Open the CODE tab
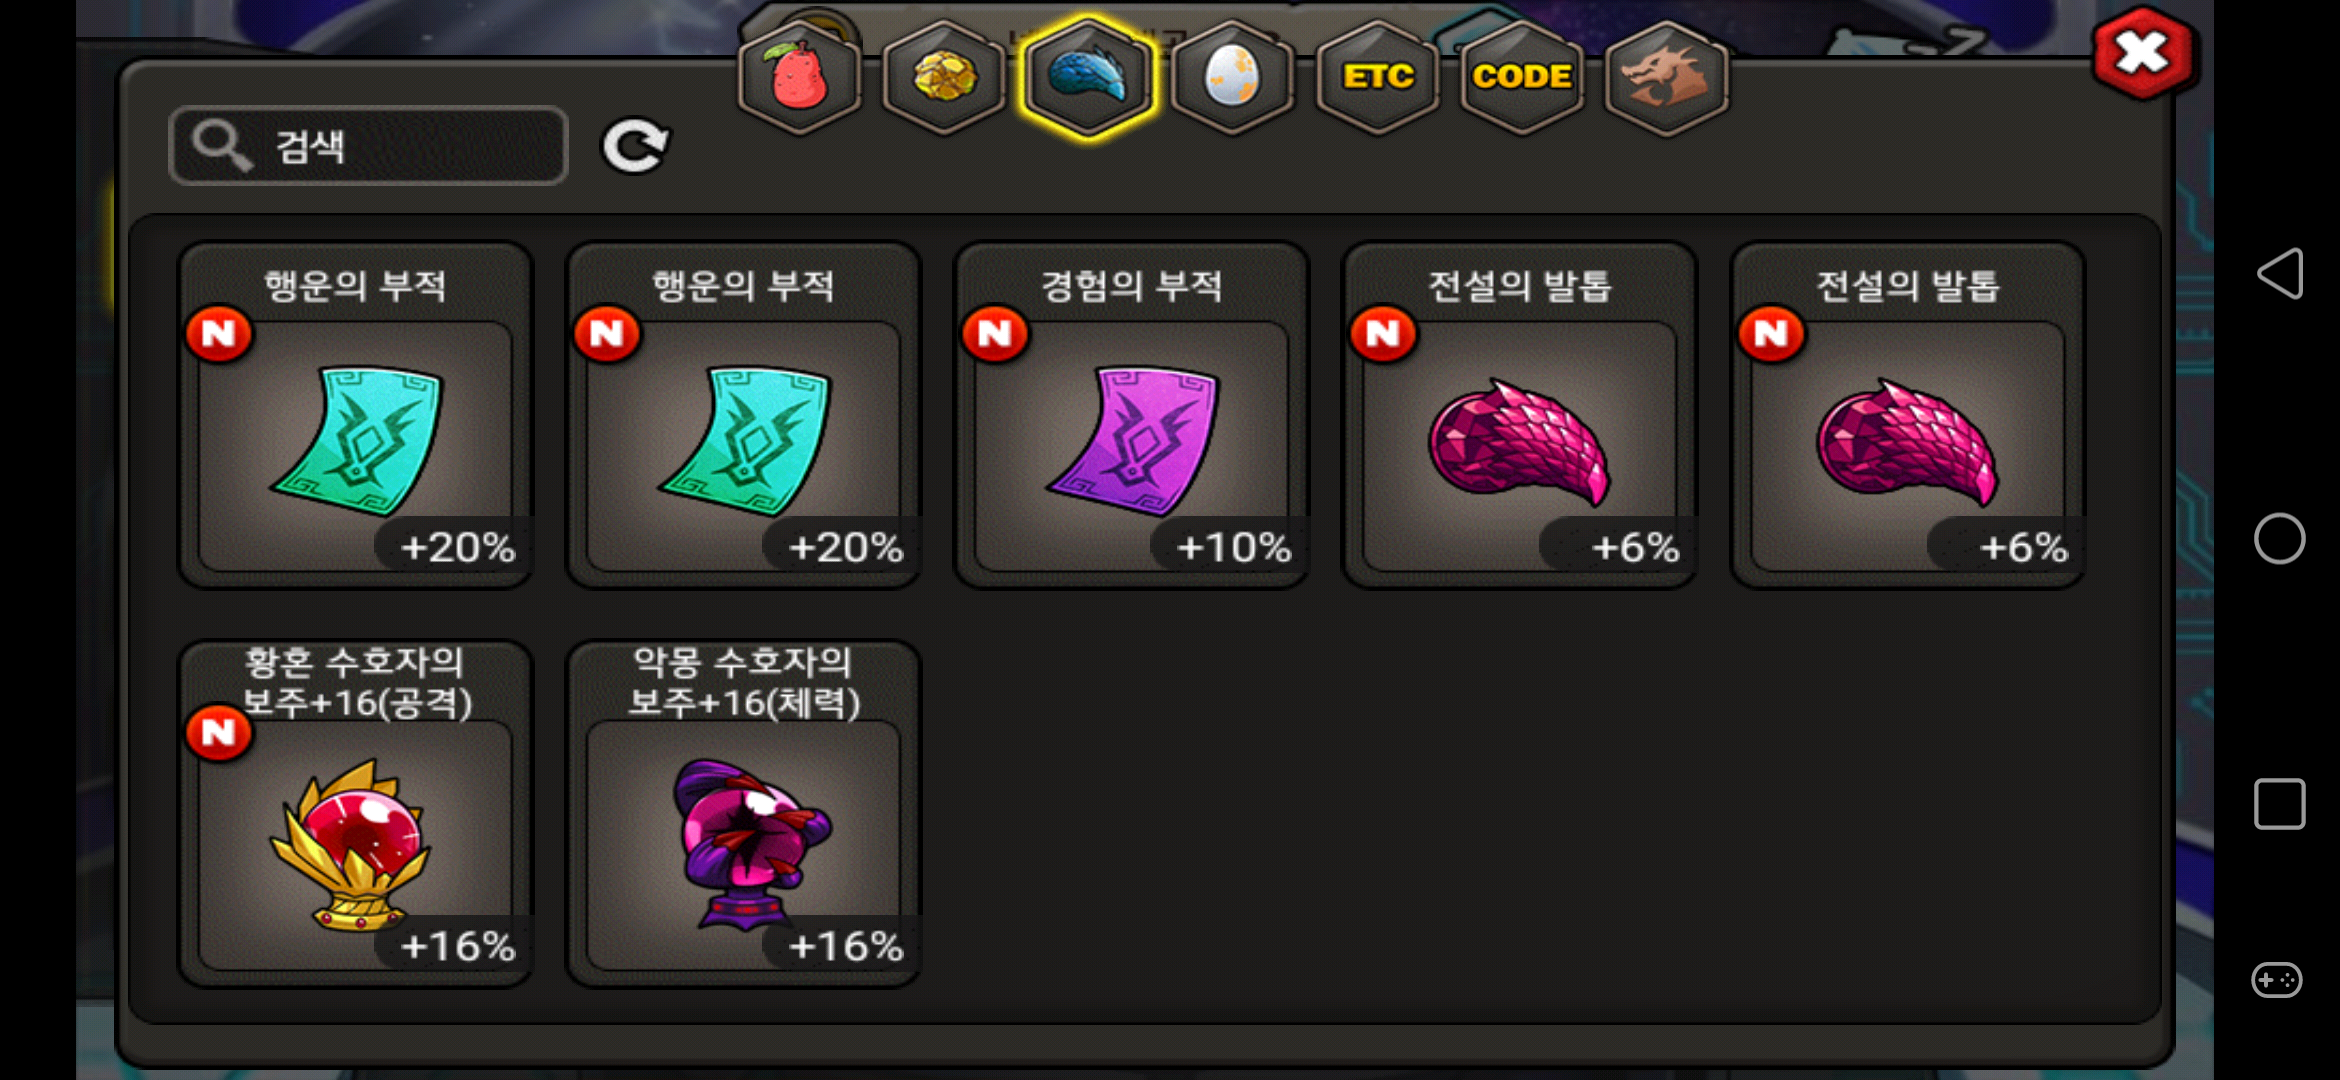Screen dimensions: 2340x1080 point(1522,77)
